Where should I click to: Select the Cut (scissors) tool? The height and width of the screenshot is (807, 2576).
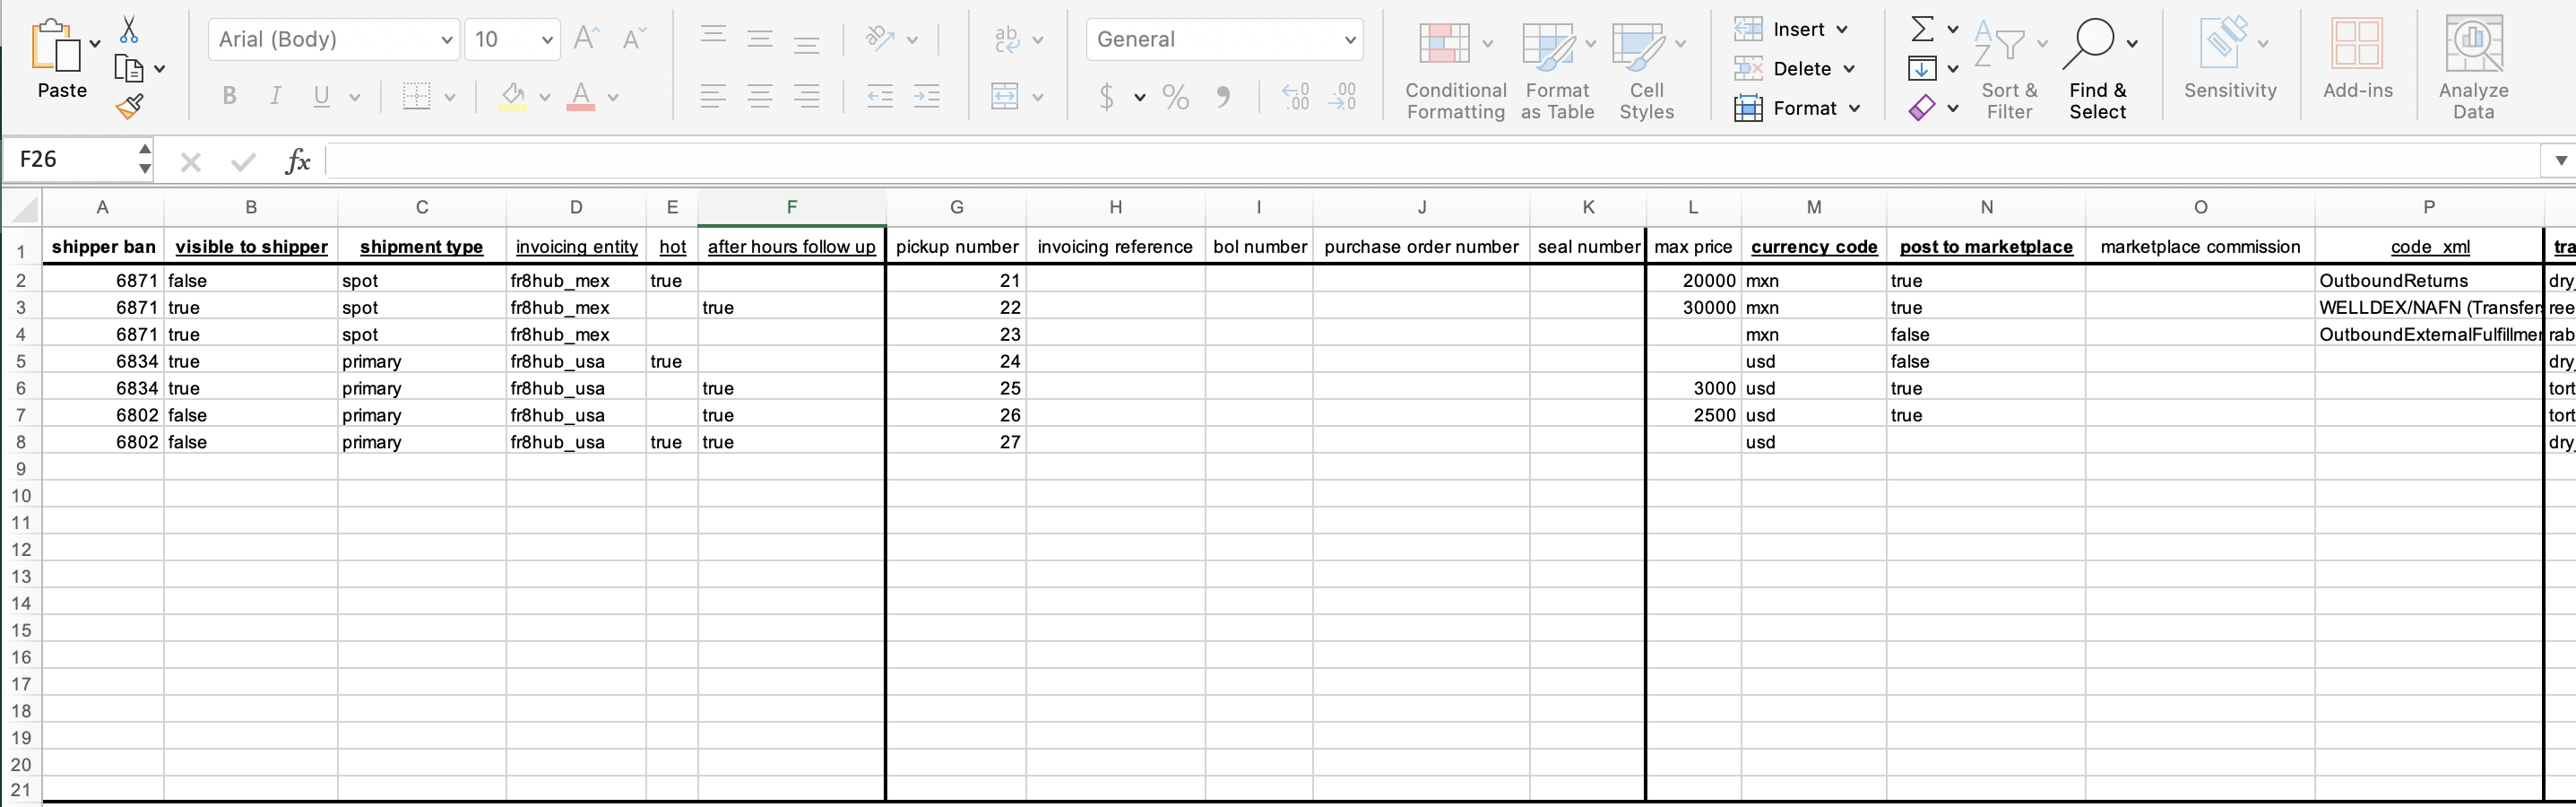coord(130,29)
